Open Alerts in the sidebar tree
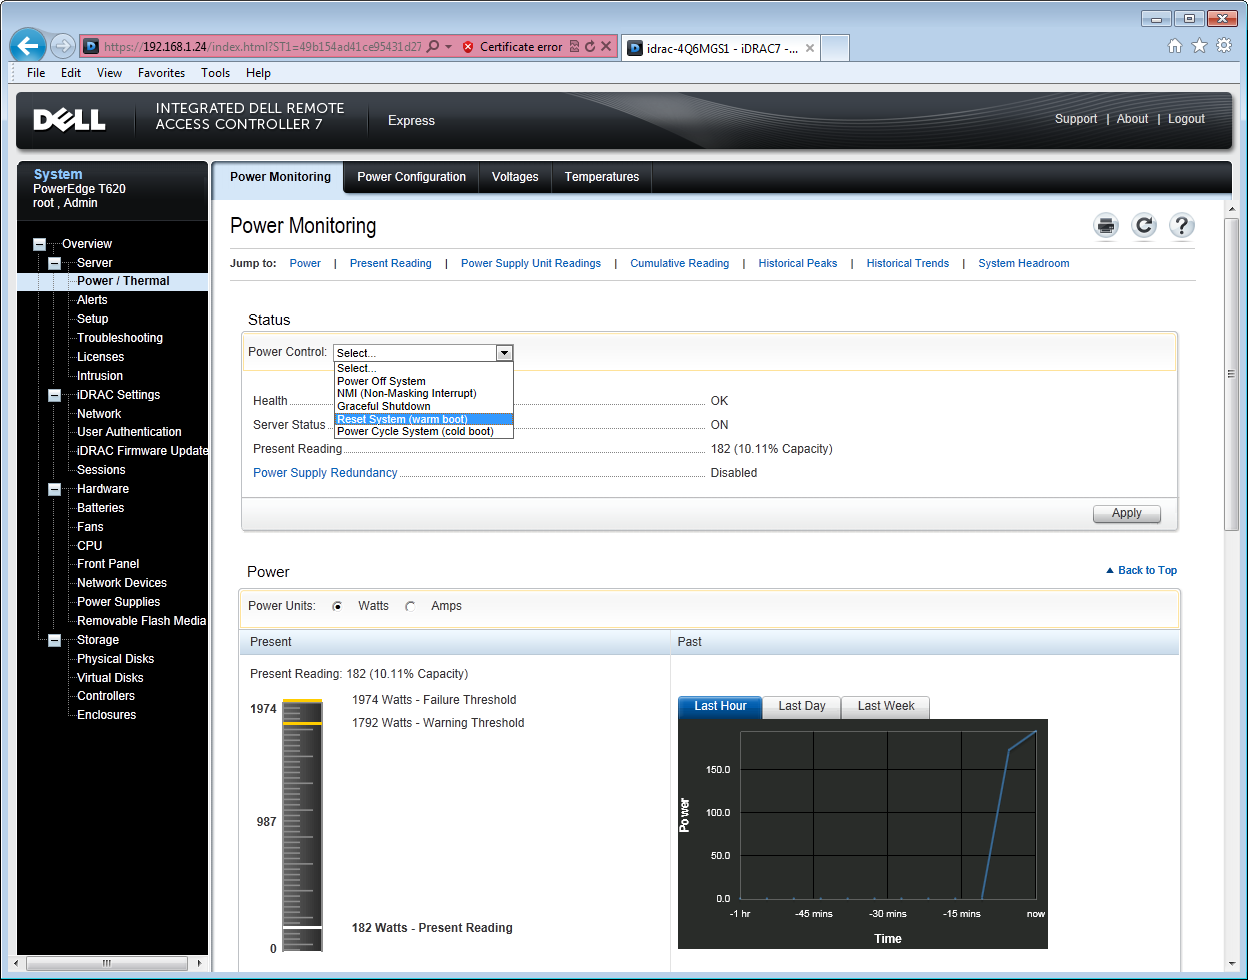This screenshot has height=980, width=1248. 92,300
